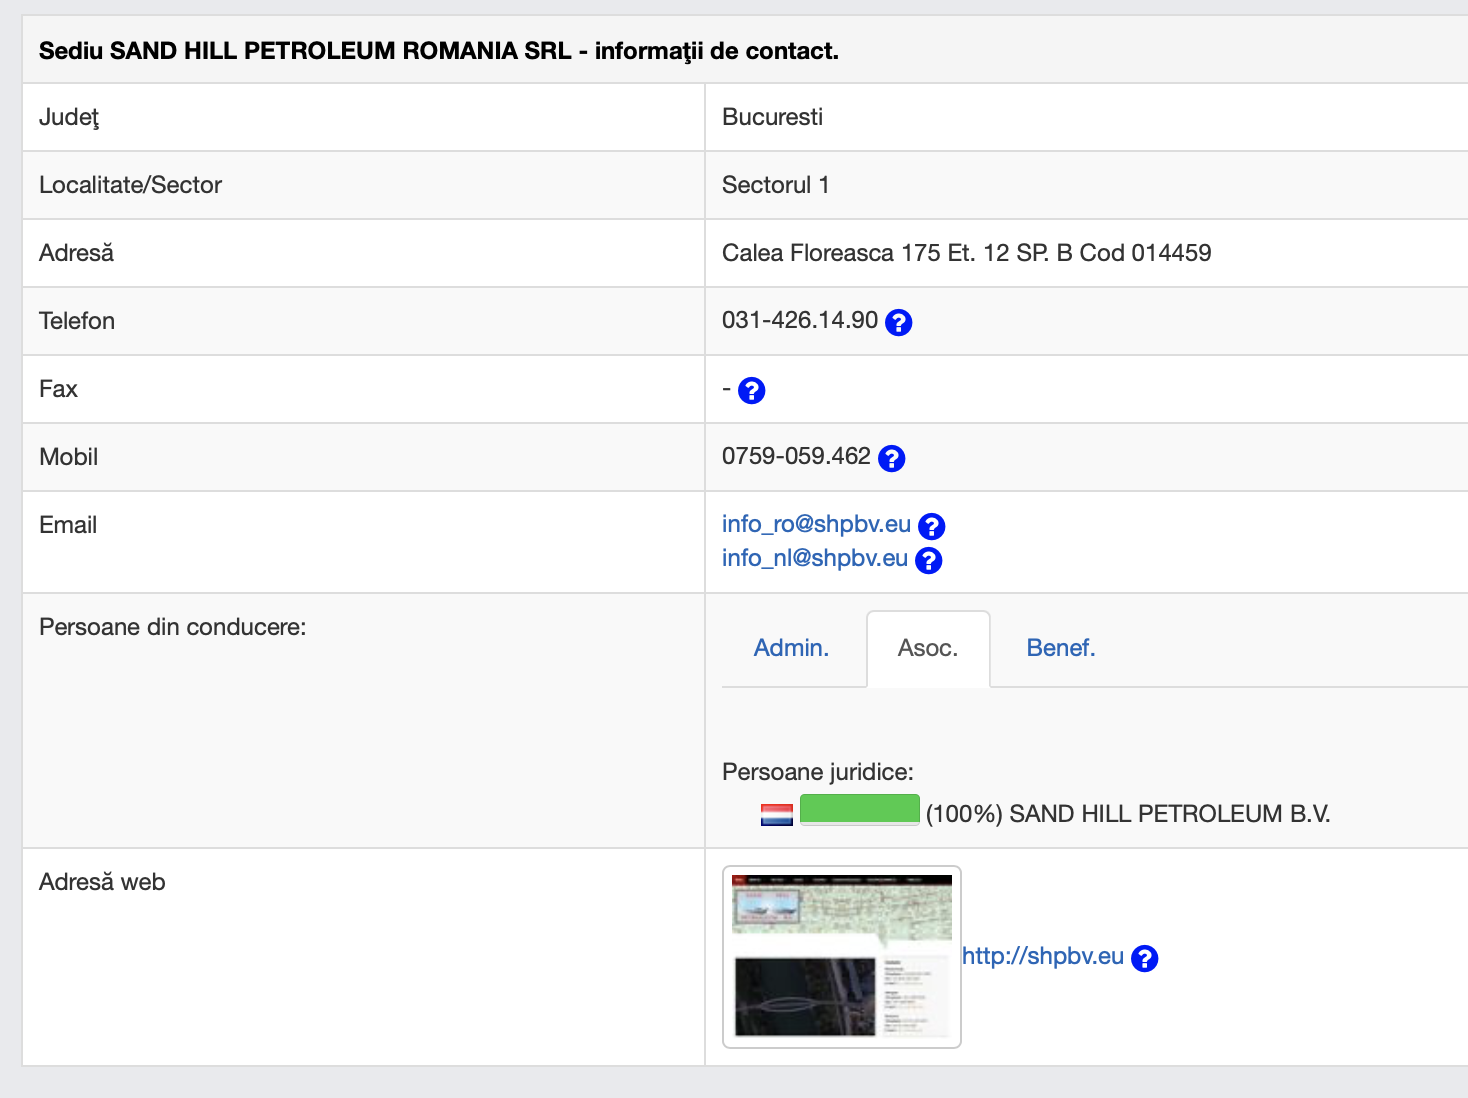Click the website preview thumbnail
Screen dimensions: 1468x1098
[x=841, y=956]
